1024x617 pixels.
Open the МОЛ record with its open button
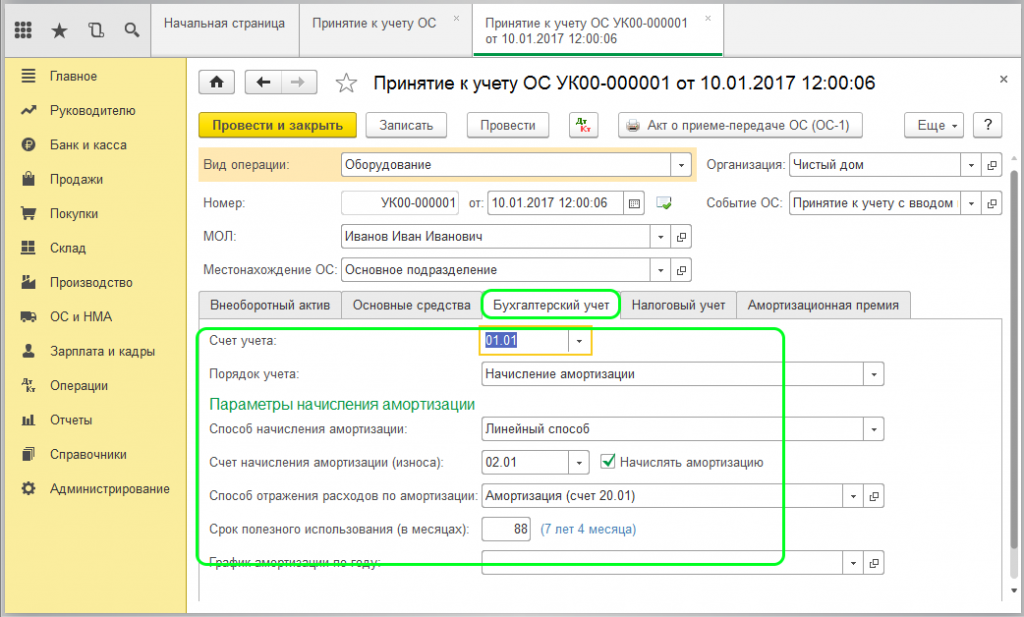coord(681,236)
